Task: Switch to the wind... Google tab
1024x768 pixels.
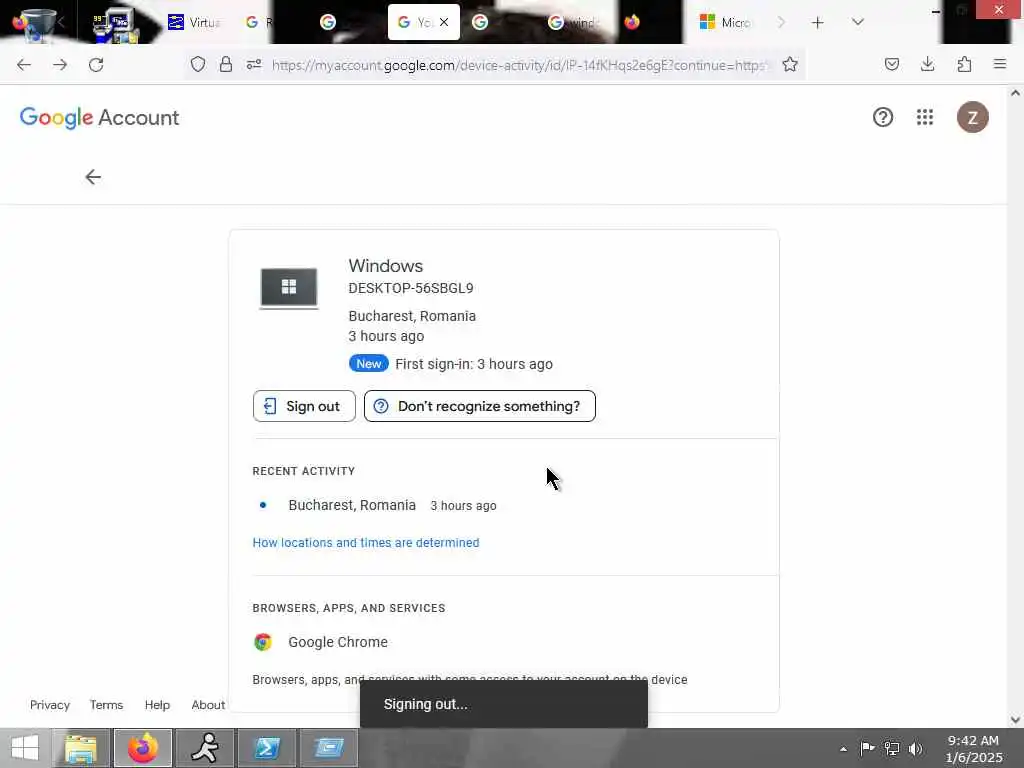Action: click(573, 22)
